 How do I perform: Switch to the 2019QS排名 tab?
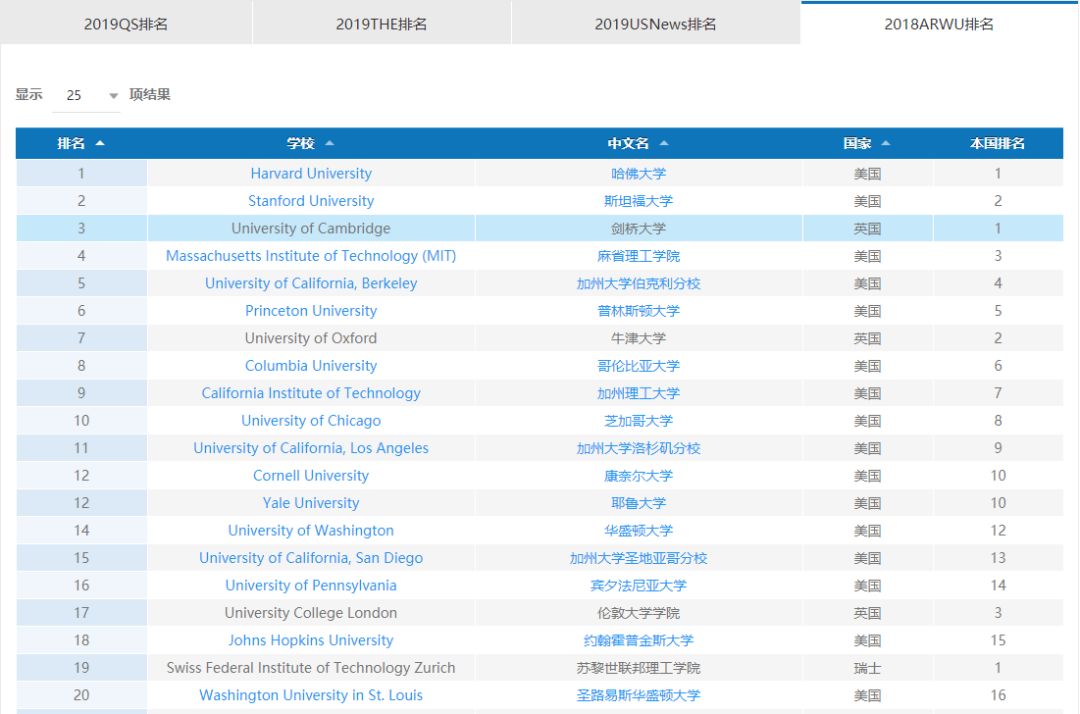pyautogui.click(x=126, y=24)
